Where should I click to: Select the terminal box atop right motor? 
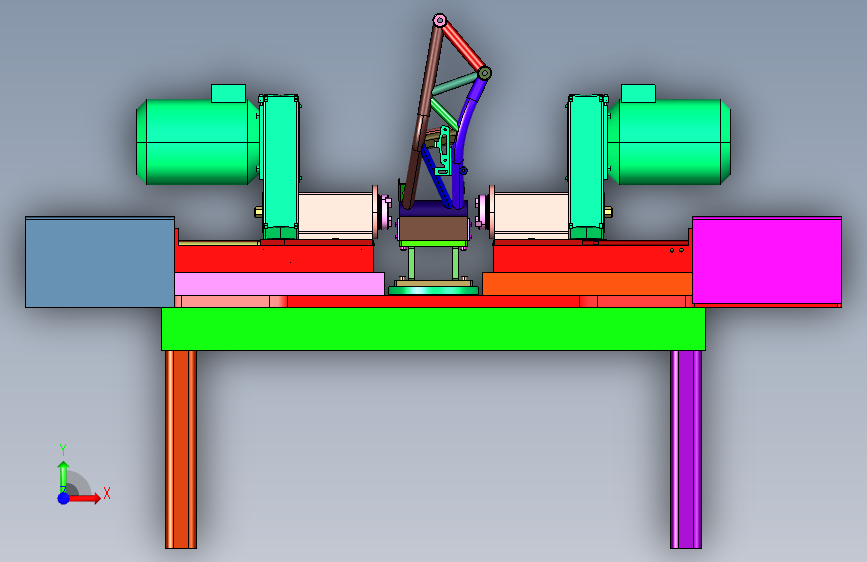tap(639, 93)
